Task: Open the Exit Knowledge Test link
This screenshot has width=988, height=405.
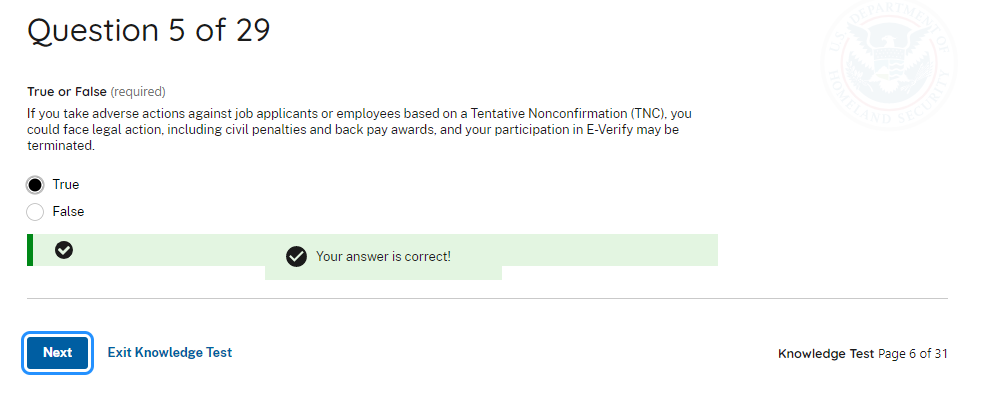Action: point(170,353)
